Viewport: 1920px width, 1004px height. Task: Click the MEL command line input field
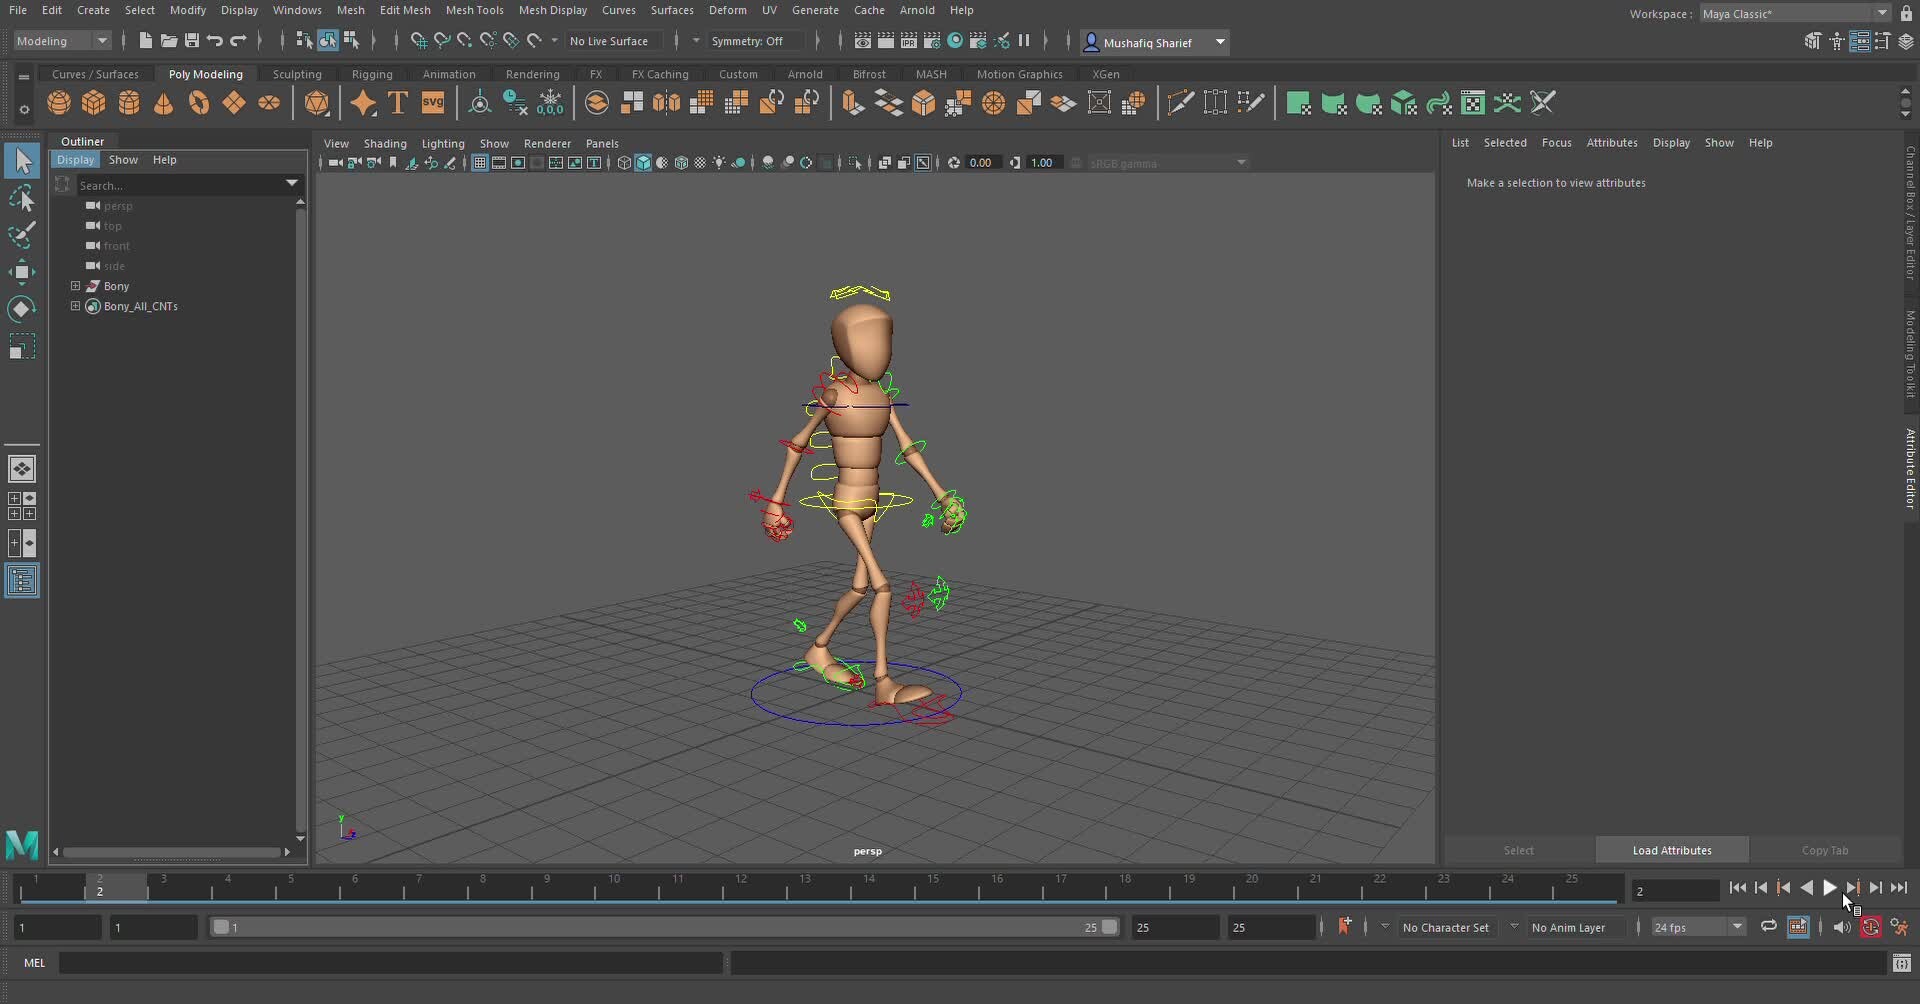click(390, 963)
